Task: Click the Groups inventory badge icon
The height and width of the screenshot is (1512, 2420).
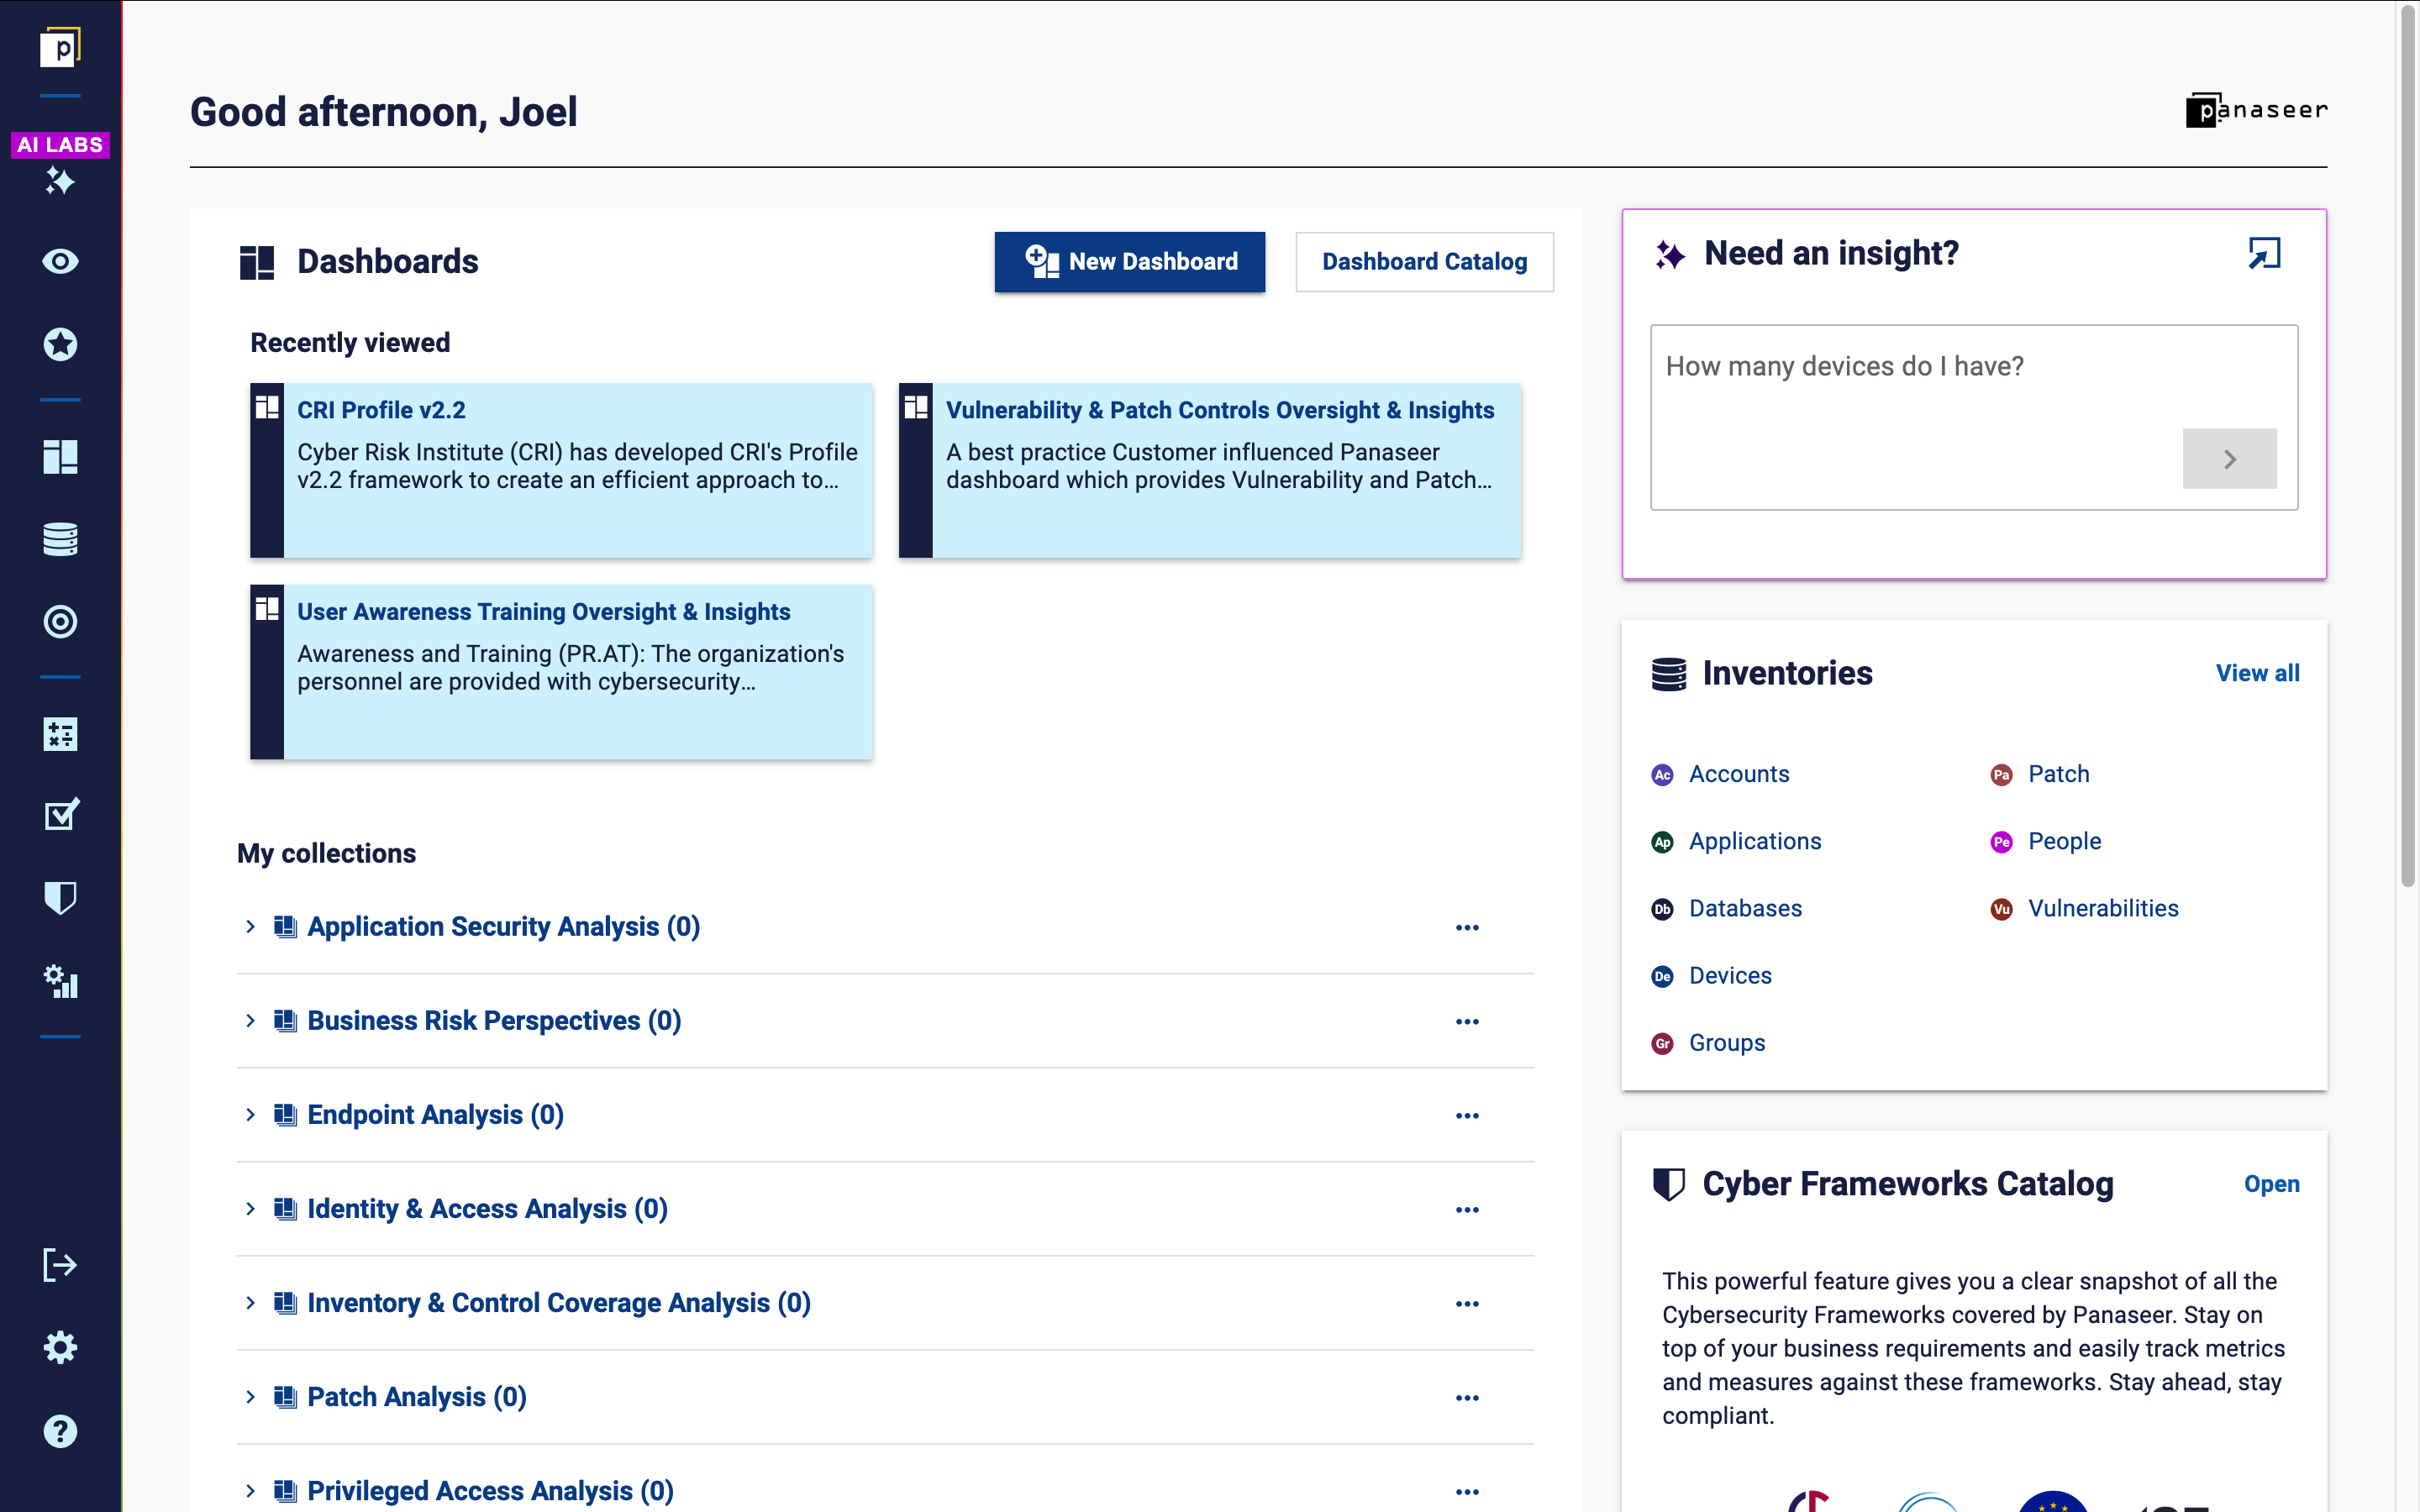Action: point(1662,1043)
